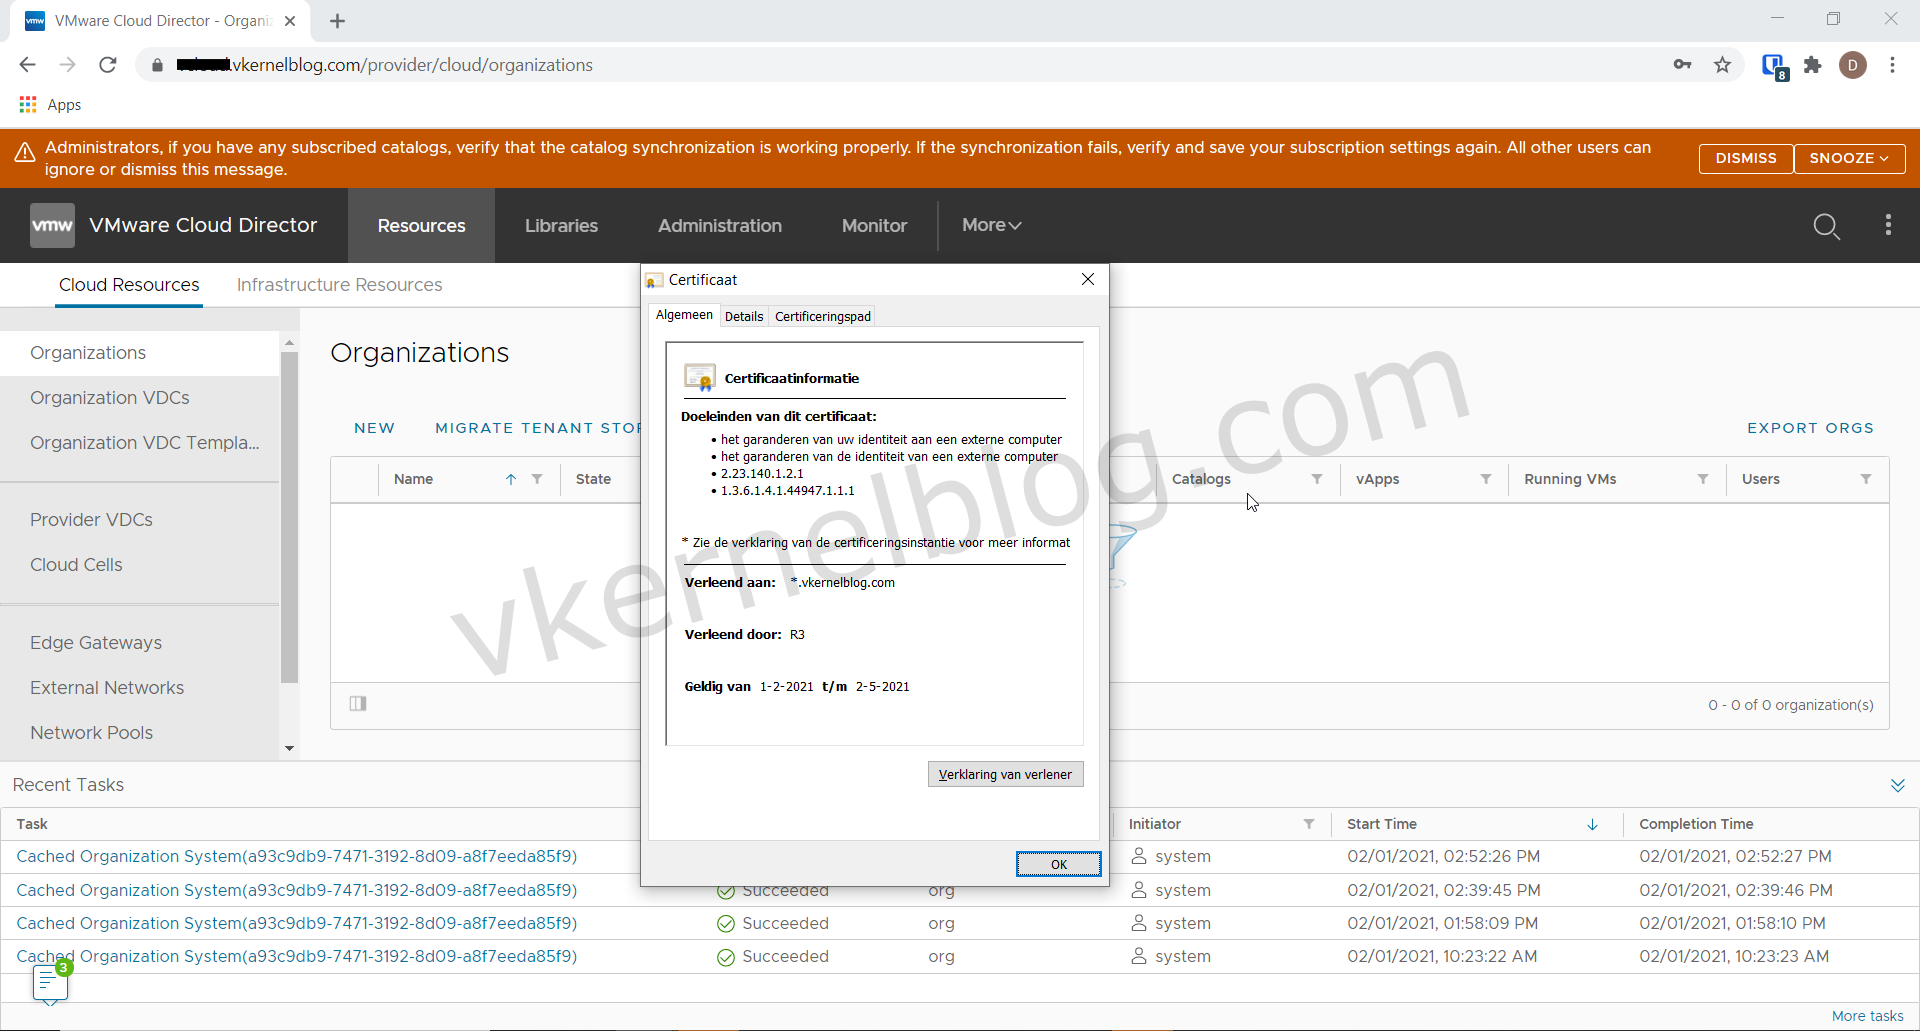Click OK in the certificate dialog

coord(1058,864)
